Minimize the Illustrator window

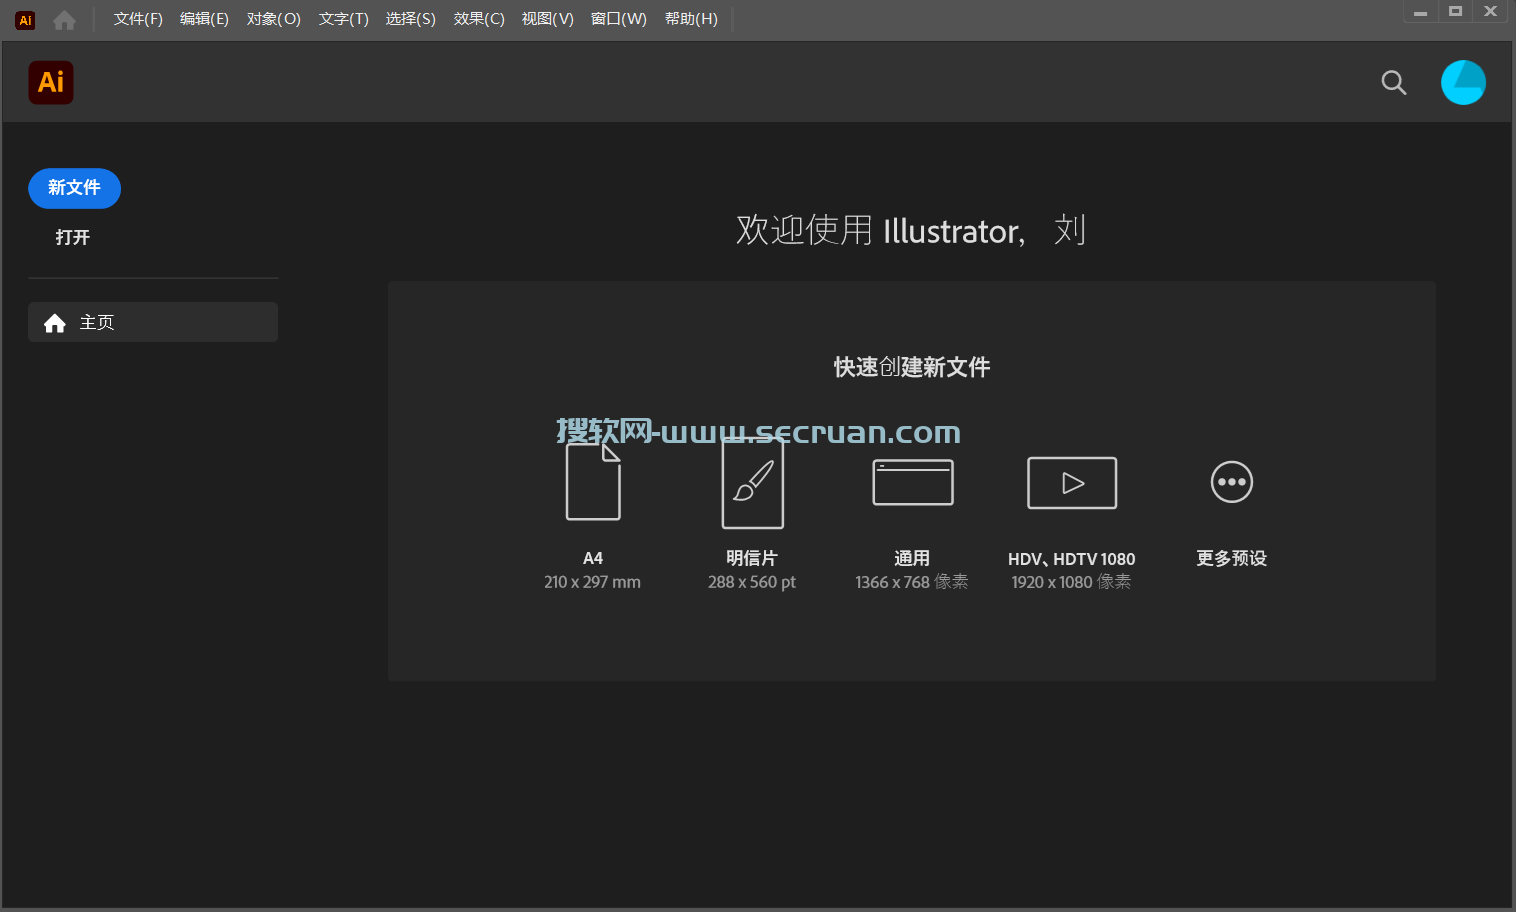click(x=1420, y=12)
